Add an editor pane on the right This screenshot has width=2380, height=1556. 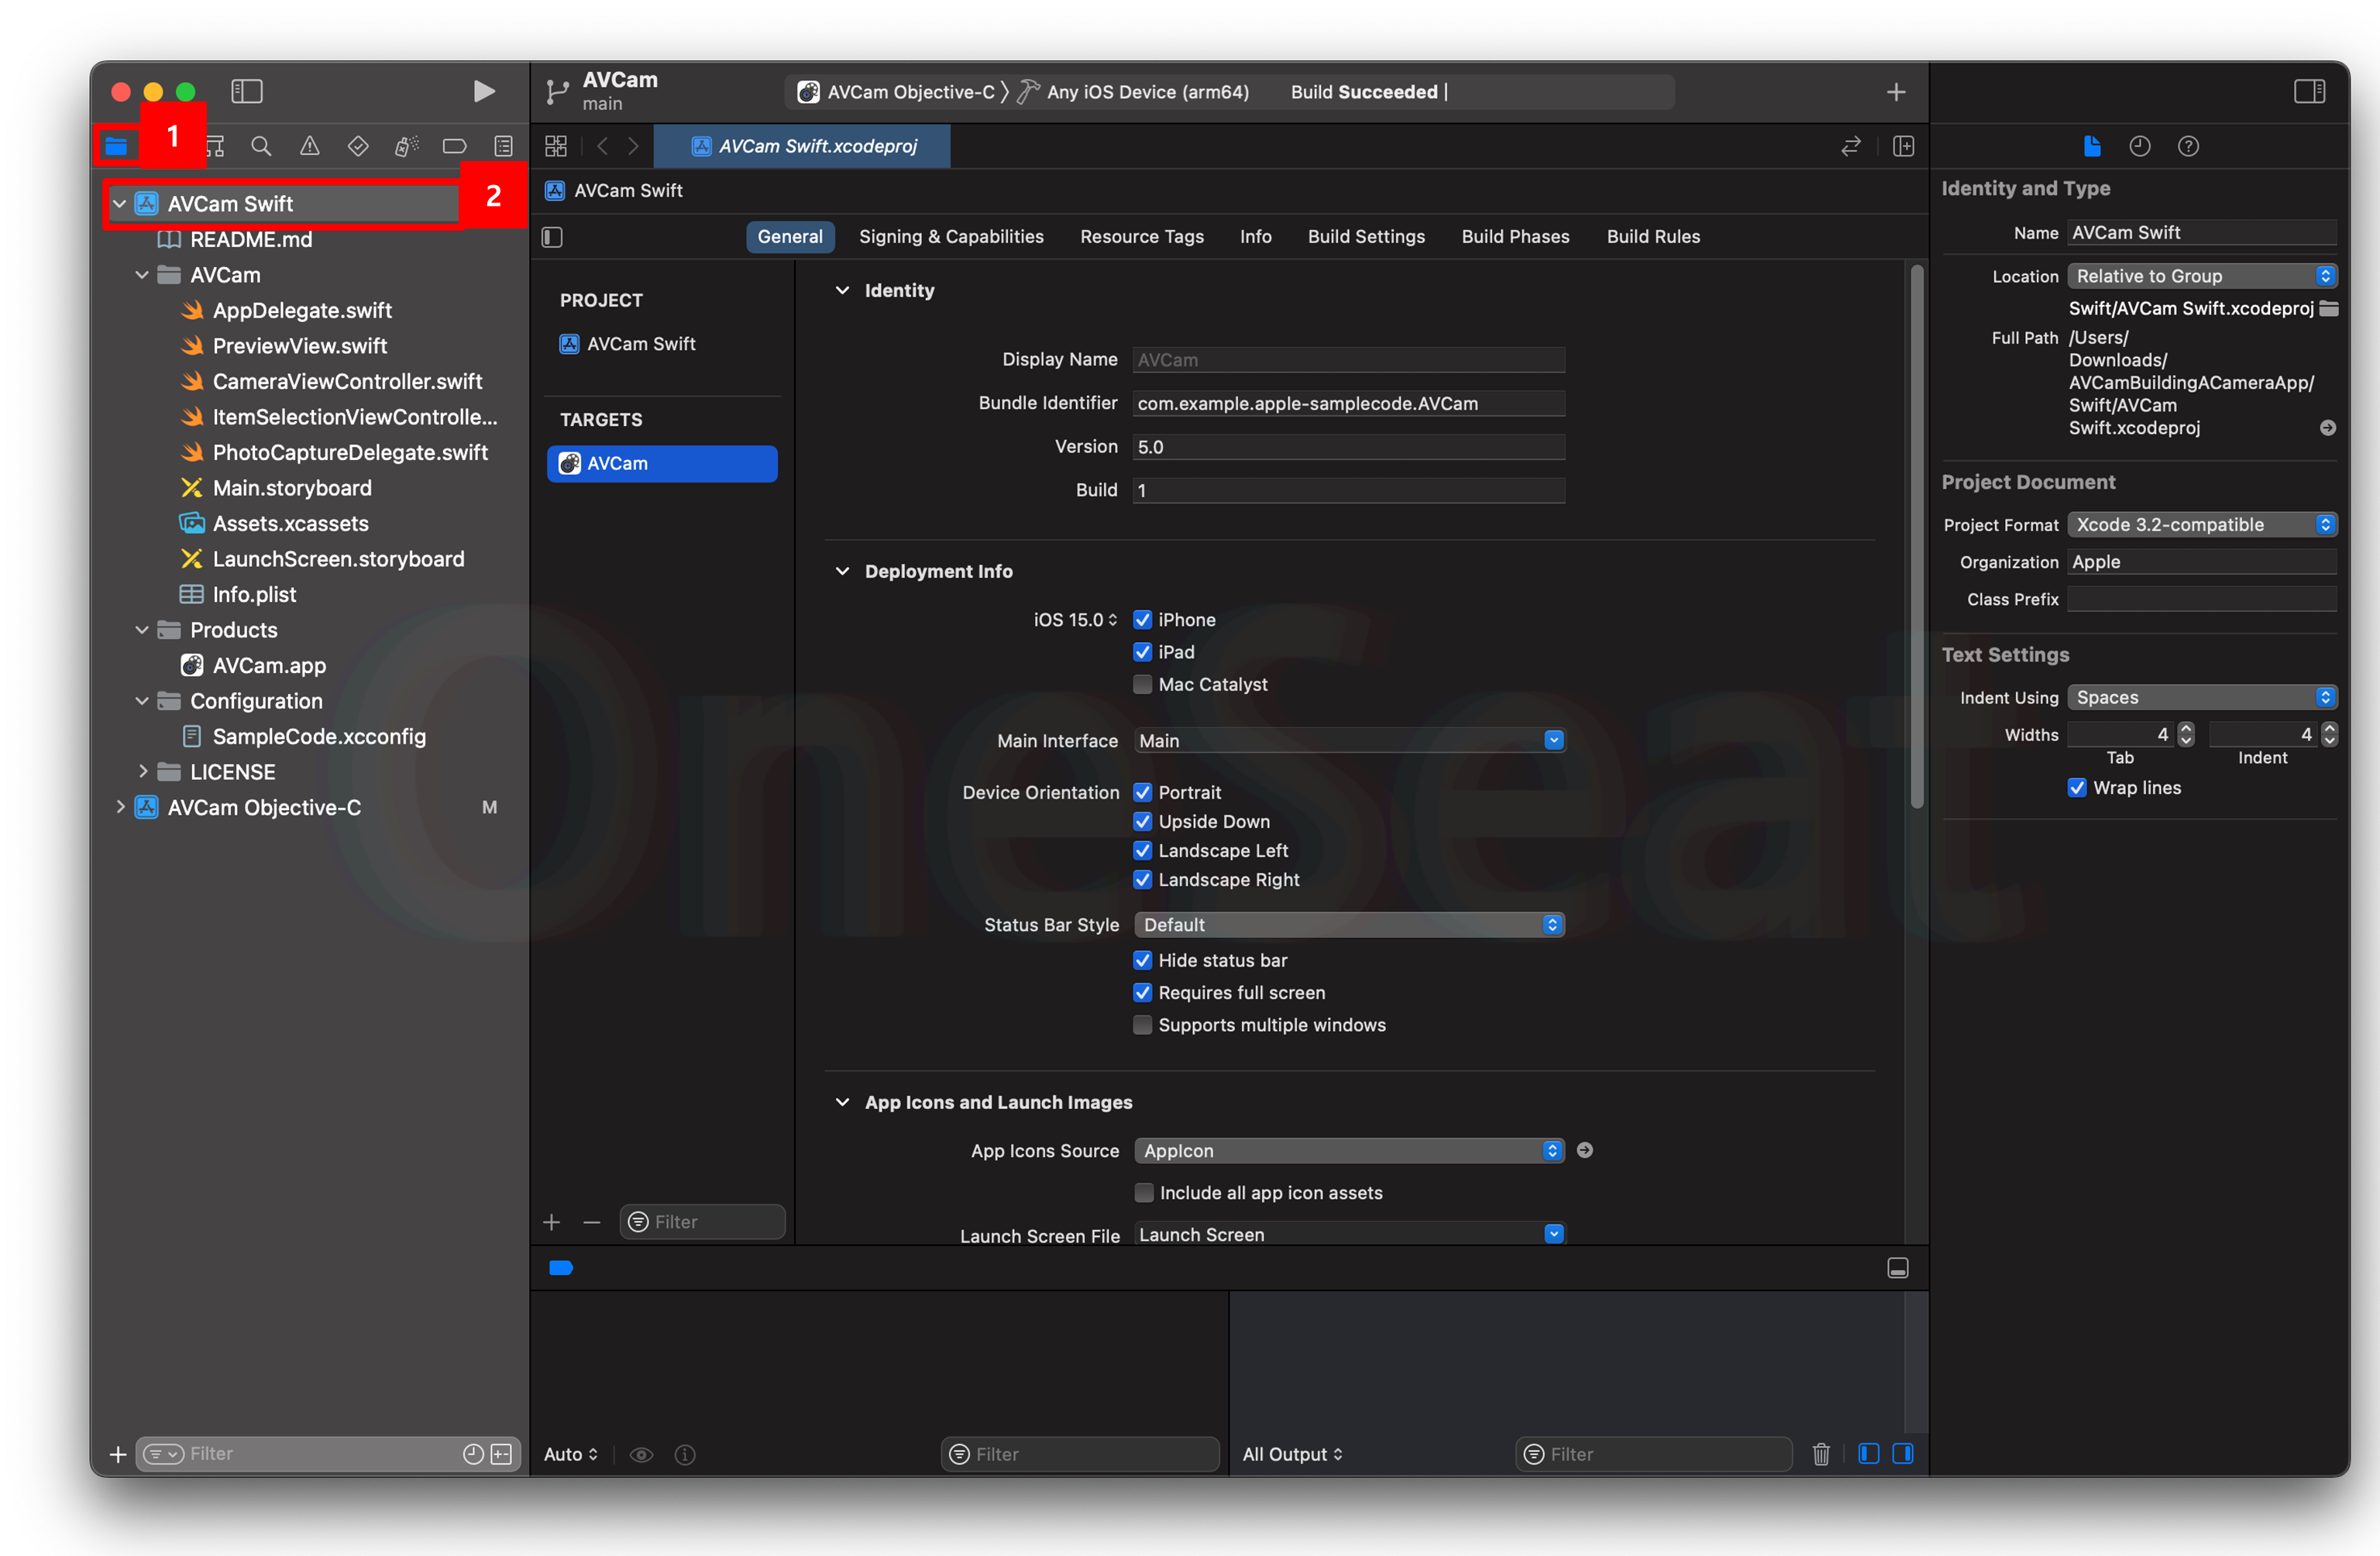(1904, 146)
